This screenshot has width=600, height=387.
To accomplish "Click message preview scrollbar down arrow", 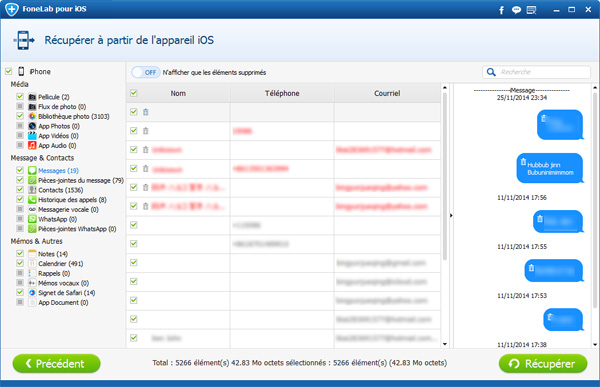I will [x=595, y=344].
